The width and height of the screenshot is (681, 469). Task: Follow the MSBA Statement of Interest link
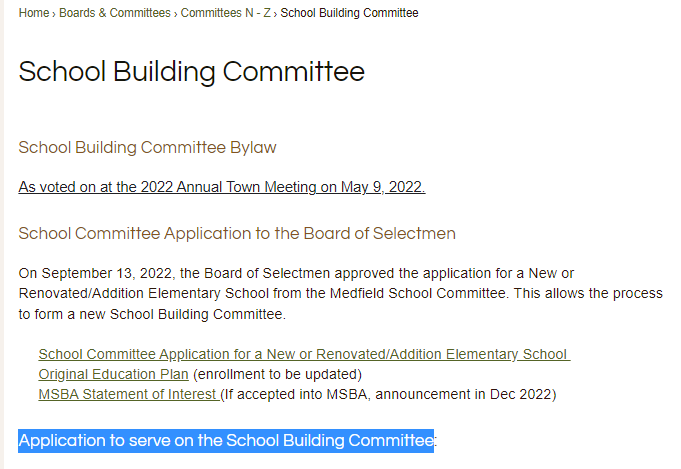tap(129, 394)
